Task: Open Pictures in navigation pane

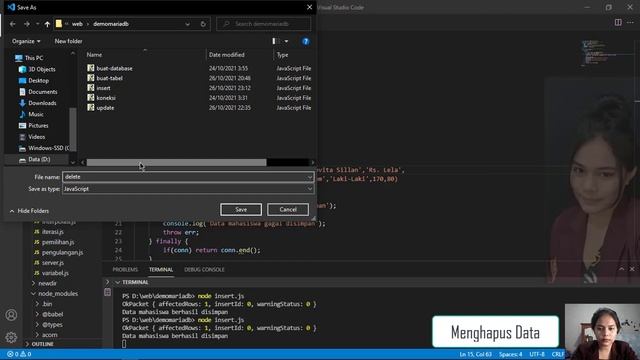Action: point(38,126)
